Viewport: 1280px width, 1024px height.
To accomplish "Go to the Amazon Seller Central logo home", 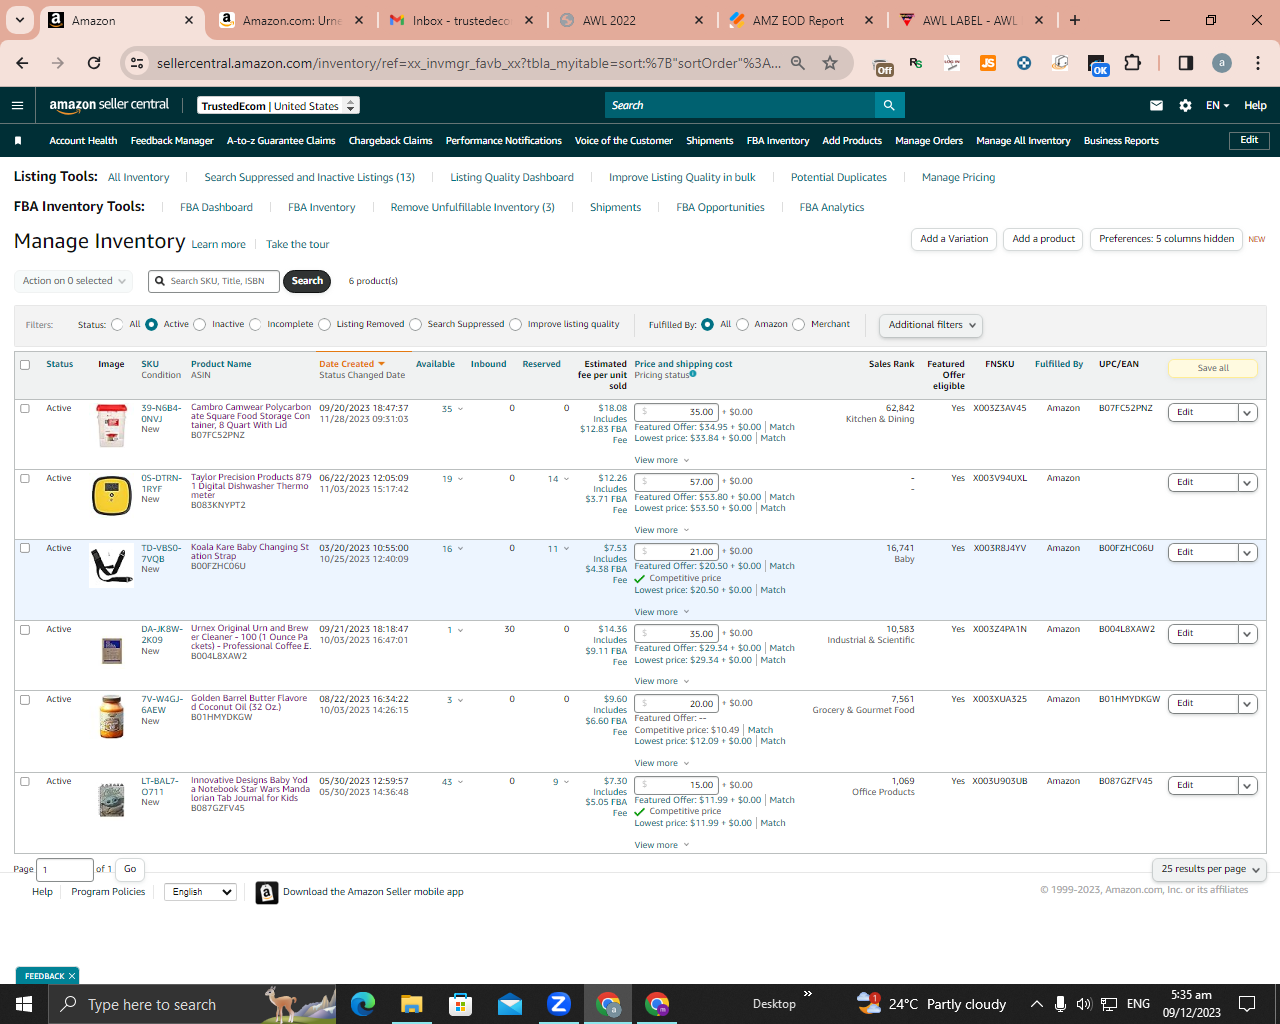I will pyautogui.click(x=109, y=105).
